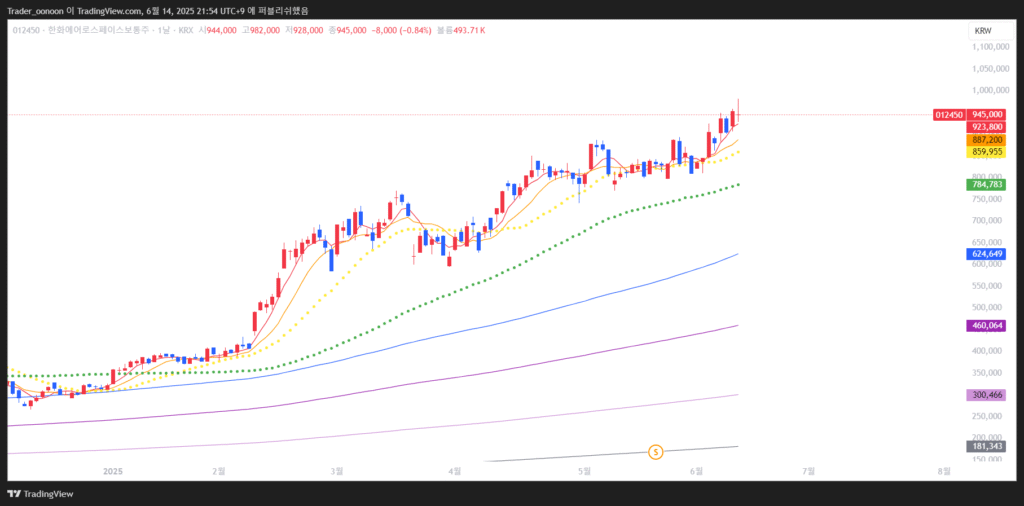Click the 8월 label on time axis
This screenshot has width=1024, height=506.
pos(943,471)
